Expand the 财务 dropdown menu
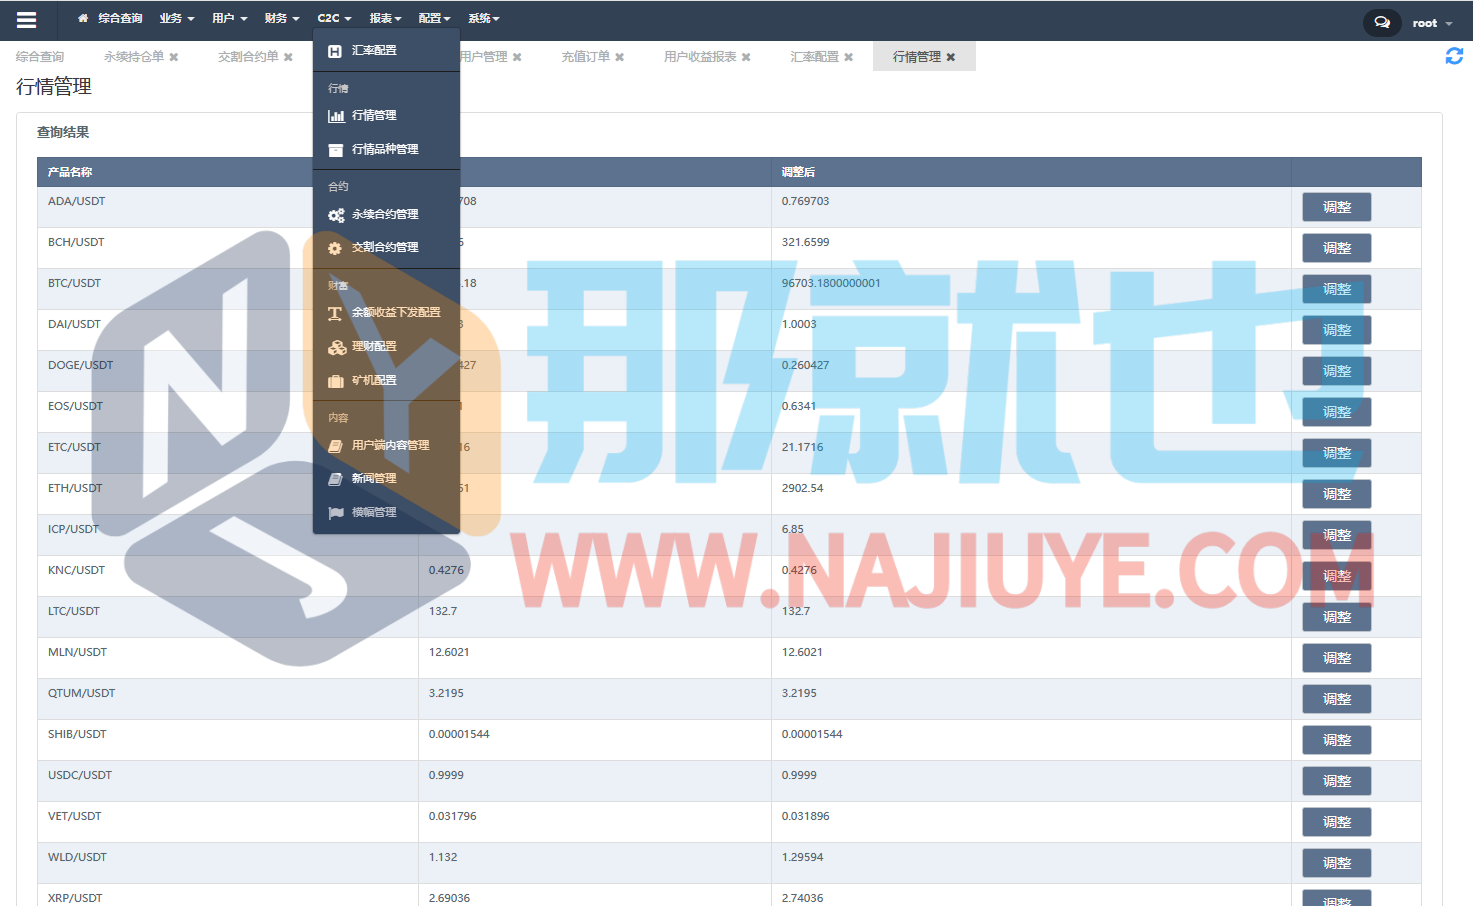 [282, 19]
